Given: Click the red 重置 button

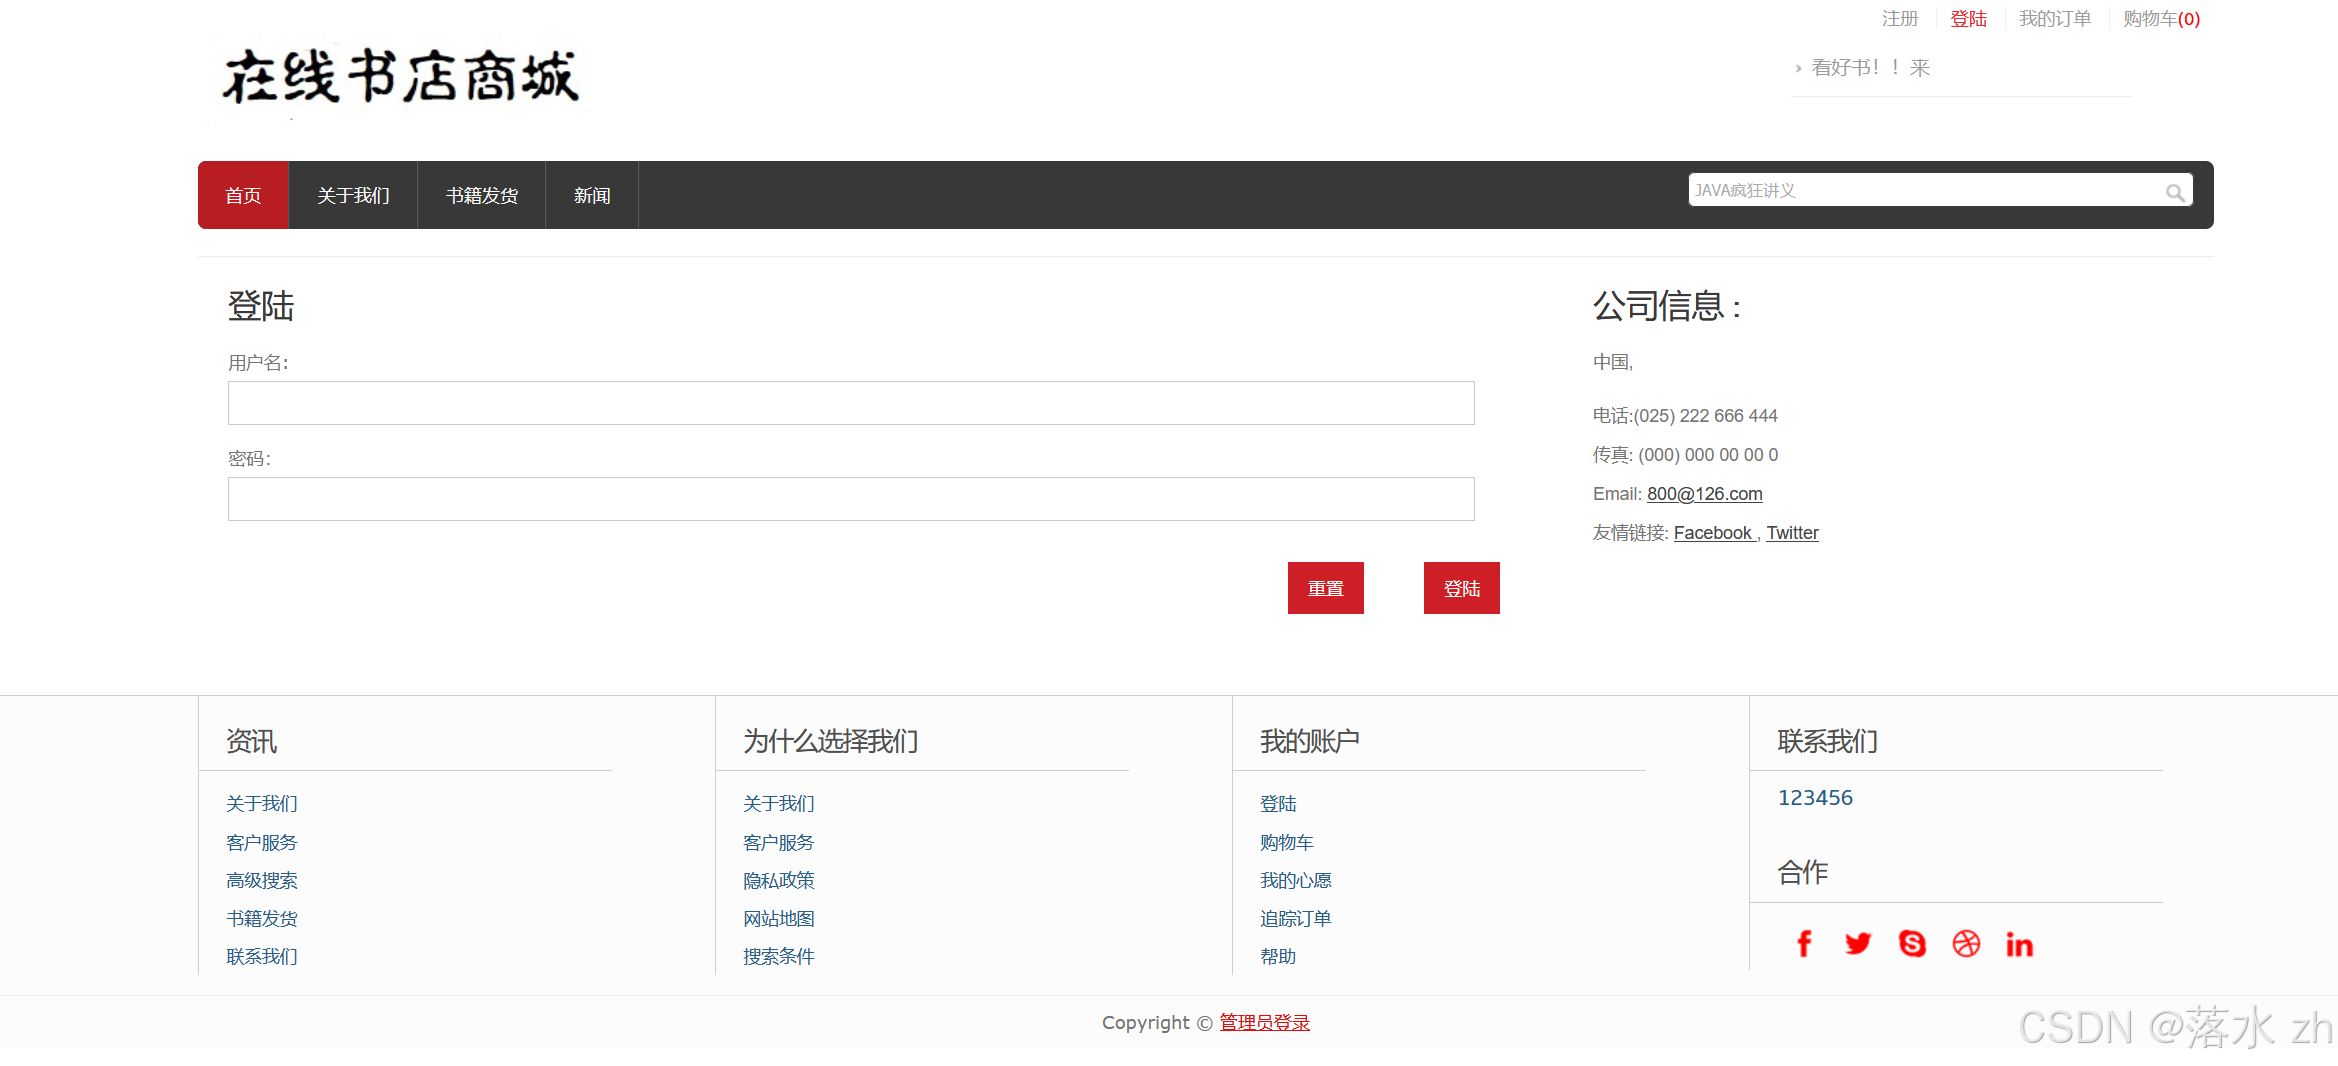Looking at the screenshot, I should click(x=1326, y=588).
